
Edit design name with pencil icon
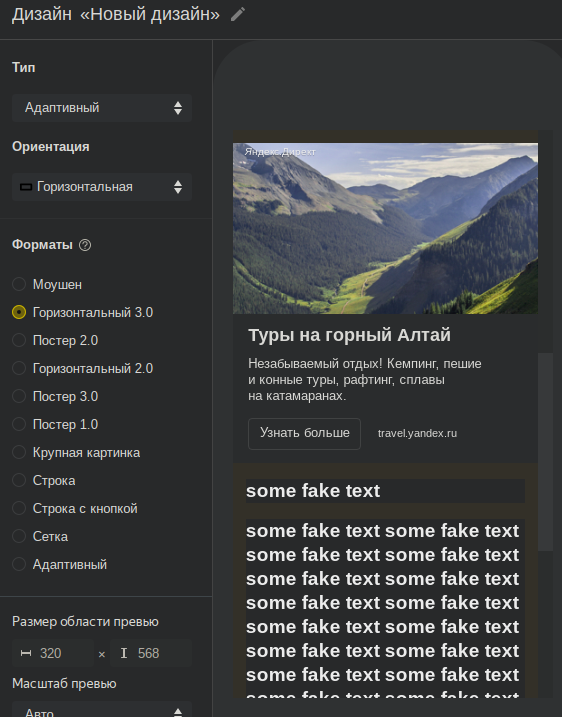click(238, 14)
